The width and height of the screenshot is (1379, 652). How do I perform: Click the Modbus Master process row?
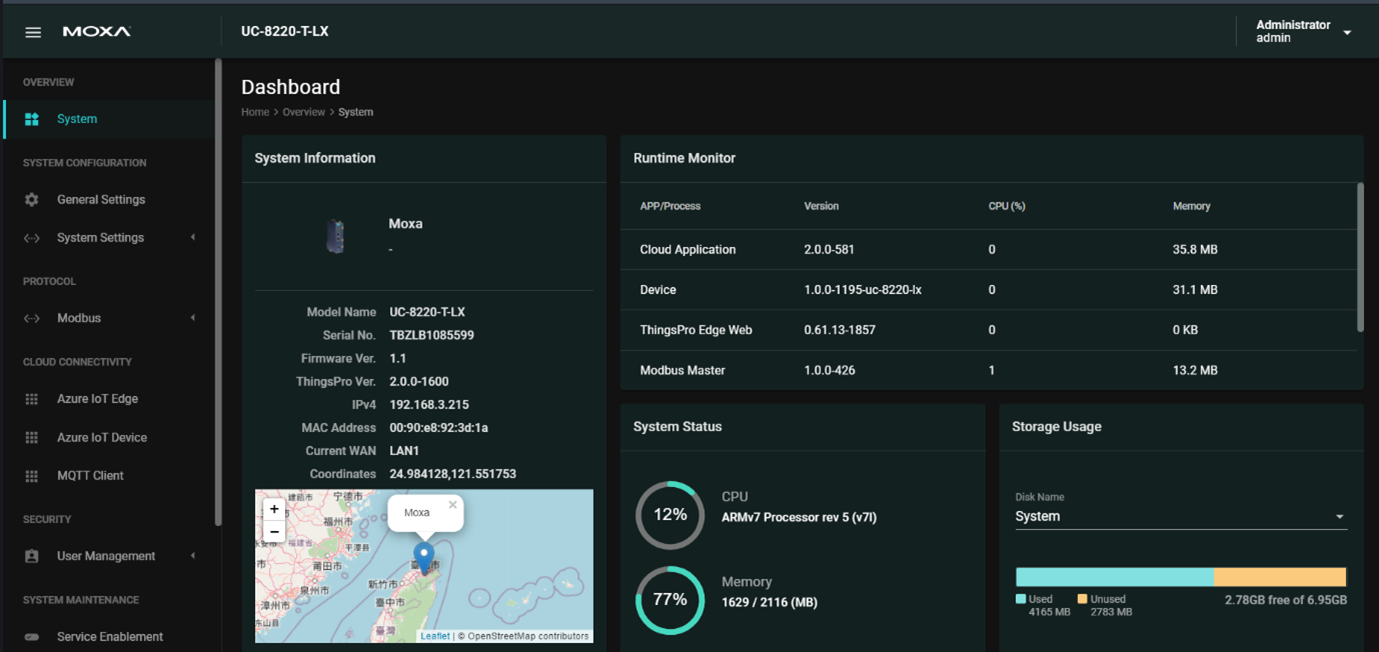(x=990, y=370)
